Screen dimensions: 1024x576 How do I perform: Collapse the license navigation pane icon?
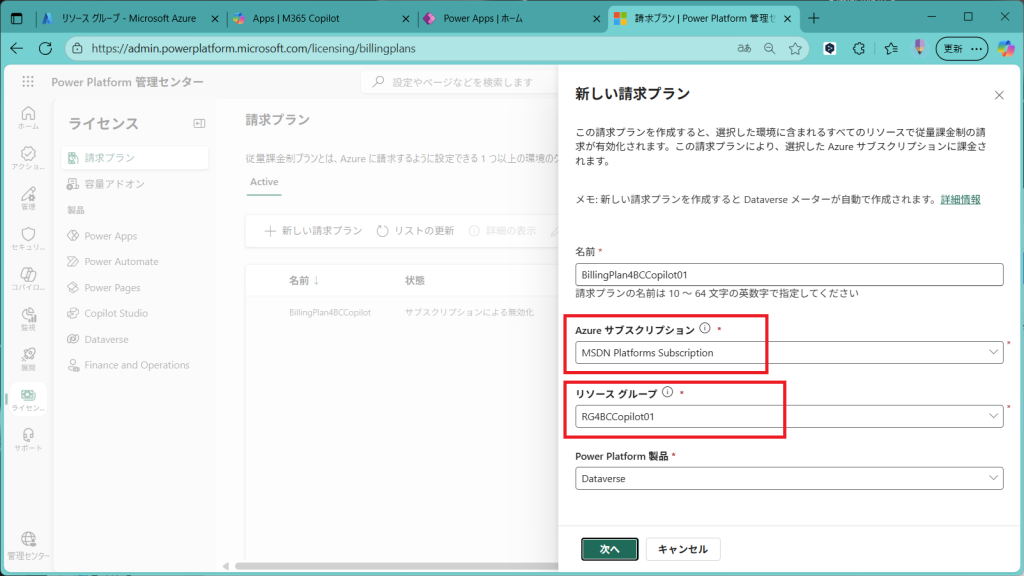point(199,123)
